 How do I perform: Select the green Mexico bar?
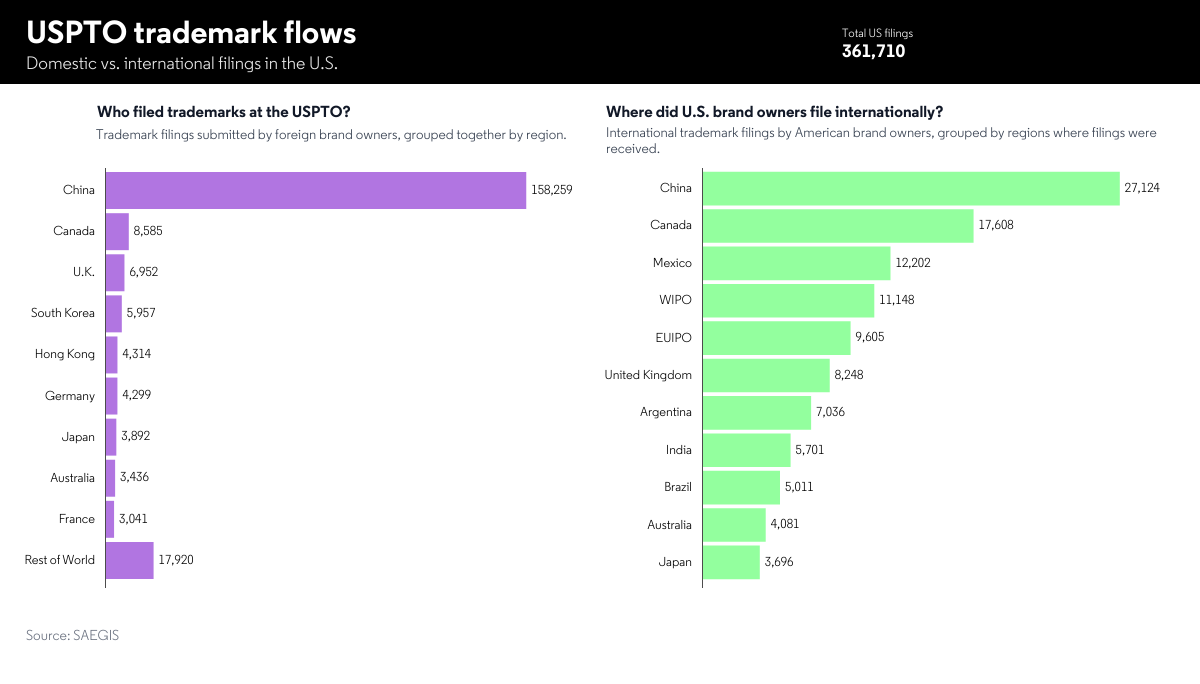click(796, 263)
